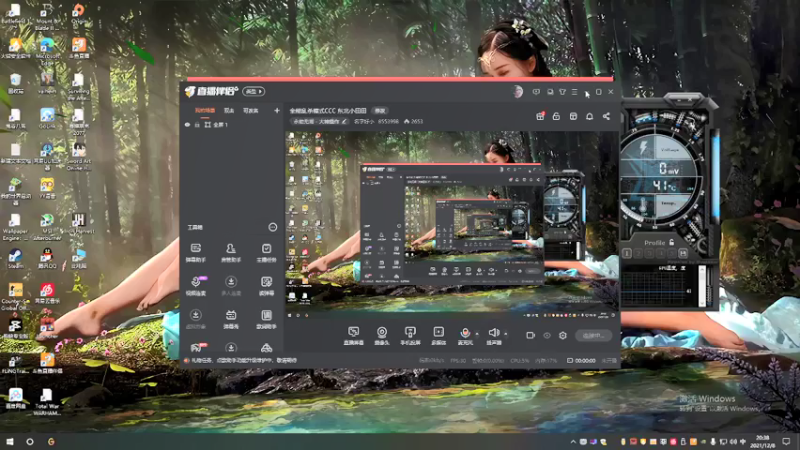Open the 主播任务 streamer tasks tool

[266, 253]
